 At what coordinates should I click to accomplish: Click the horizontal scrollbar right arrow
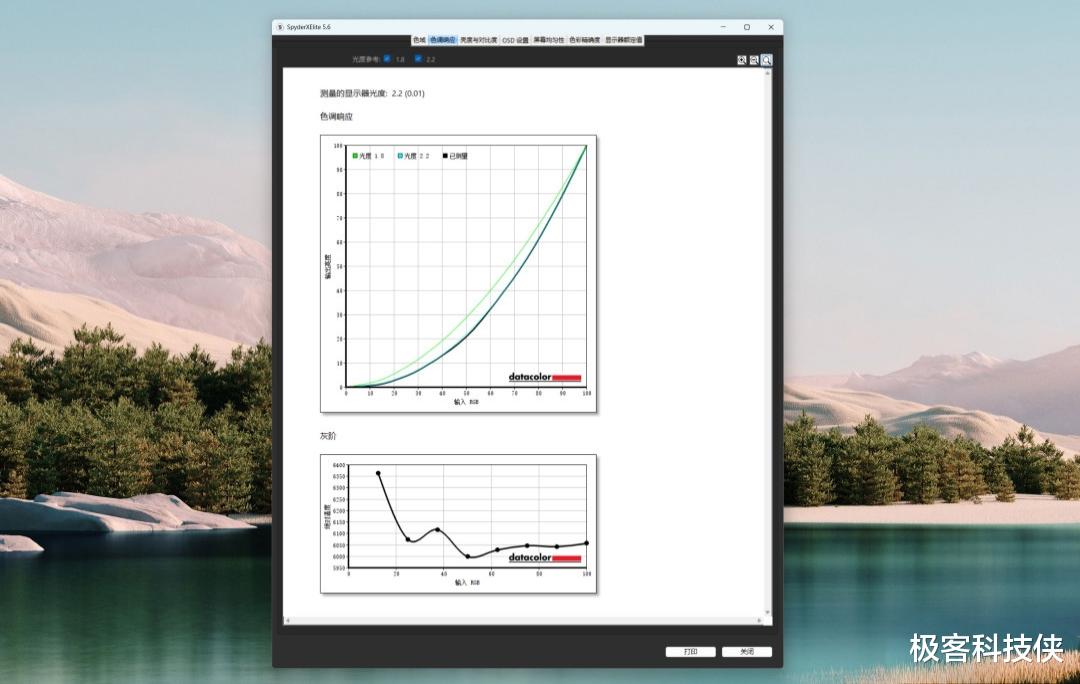[x=760, y=621]
